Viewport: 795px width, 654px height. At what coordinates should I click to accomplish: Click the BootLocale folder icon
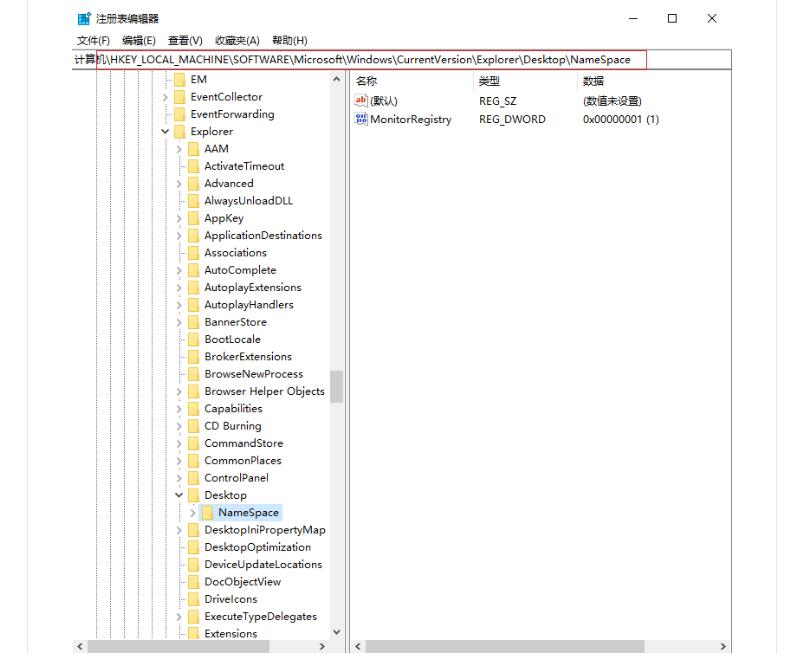point(193,339)
